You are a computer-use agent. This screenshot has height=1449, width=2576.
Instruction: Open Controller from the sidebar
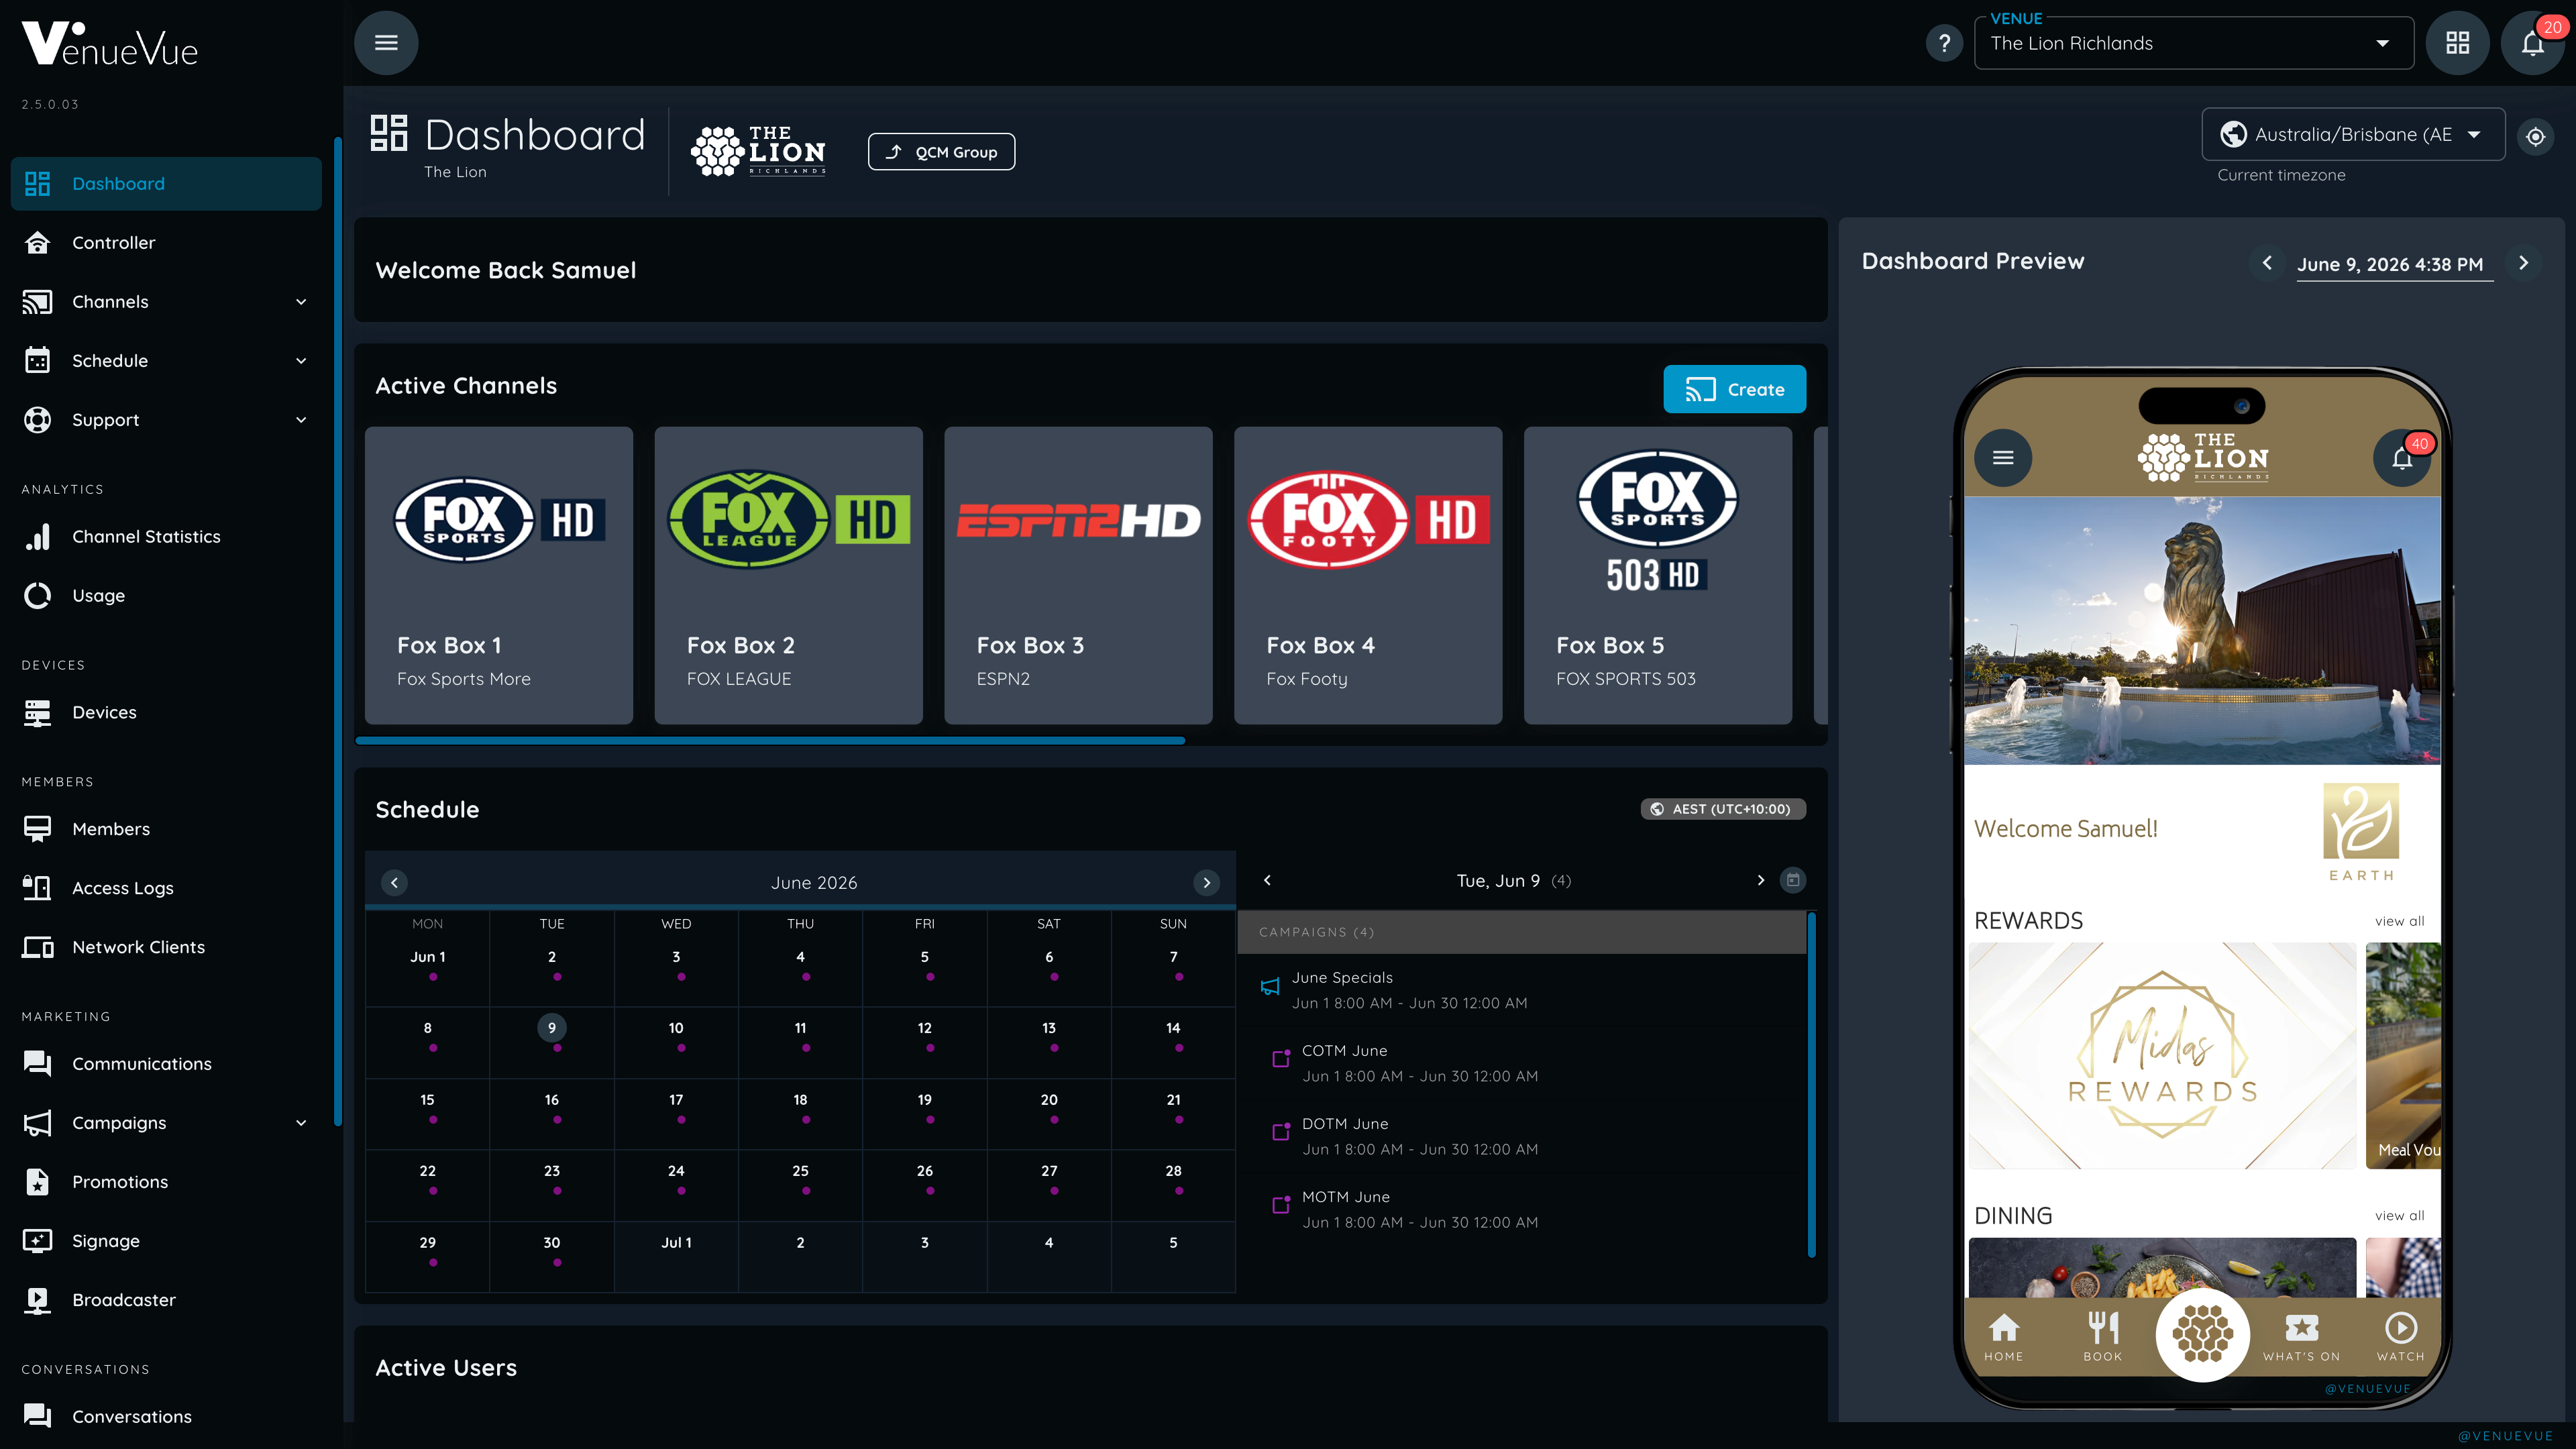coord(166,242)
